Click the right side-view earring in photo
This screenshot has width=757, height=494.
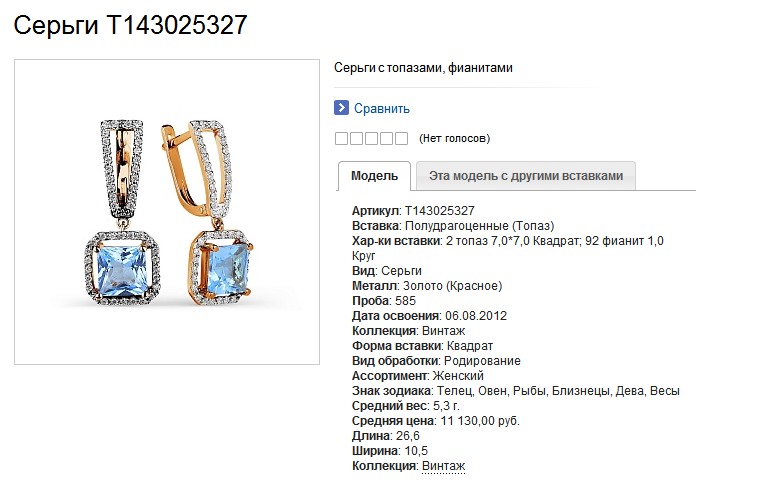(208, 212)
